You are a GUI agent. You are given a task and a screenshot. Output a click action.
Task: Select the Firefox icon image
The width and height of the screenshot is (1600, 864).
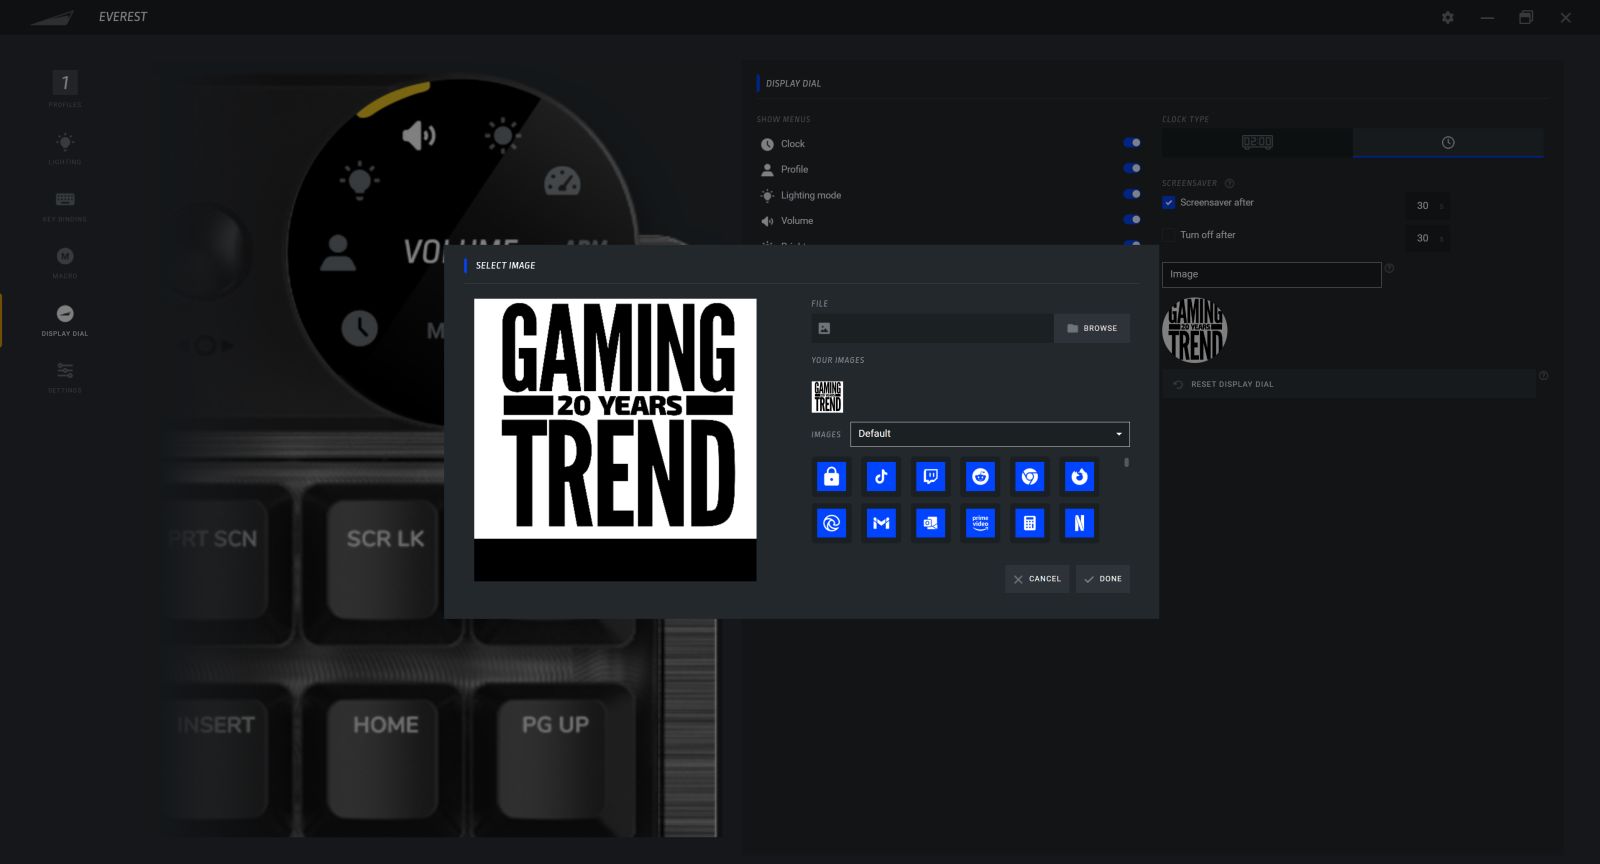(1080, 477)
